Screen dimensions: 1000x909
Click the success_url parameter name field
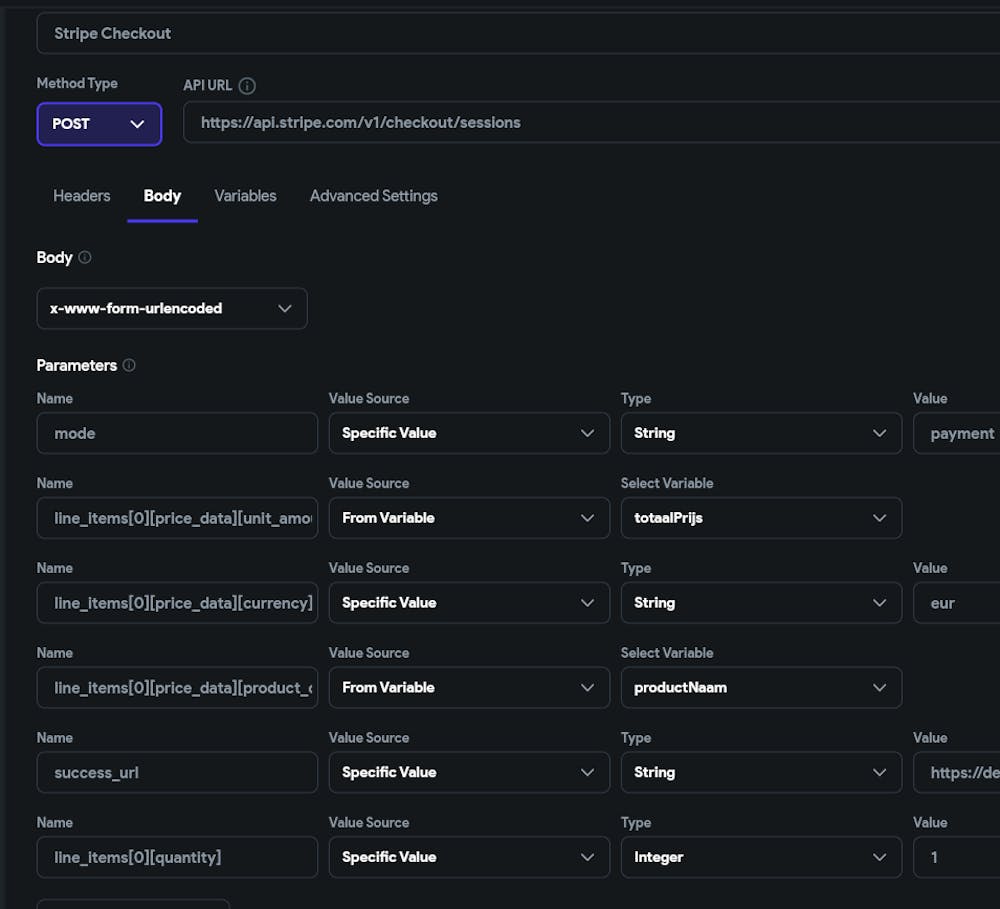(177, 772)
